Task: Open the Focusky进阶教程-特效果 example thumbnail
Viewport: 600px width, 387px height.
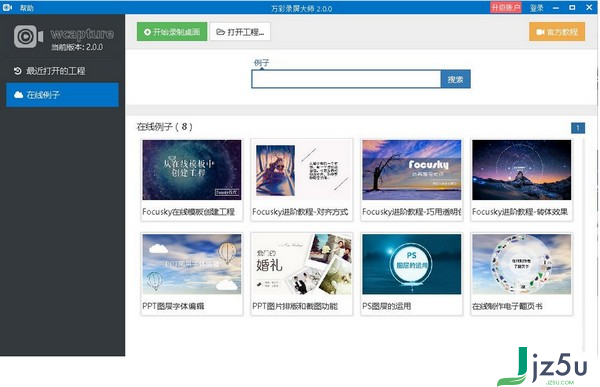Action: point(522,170)
